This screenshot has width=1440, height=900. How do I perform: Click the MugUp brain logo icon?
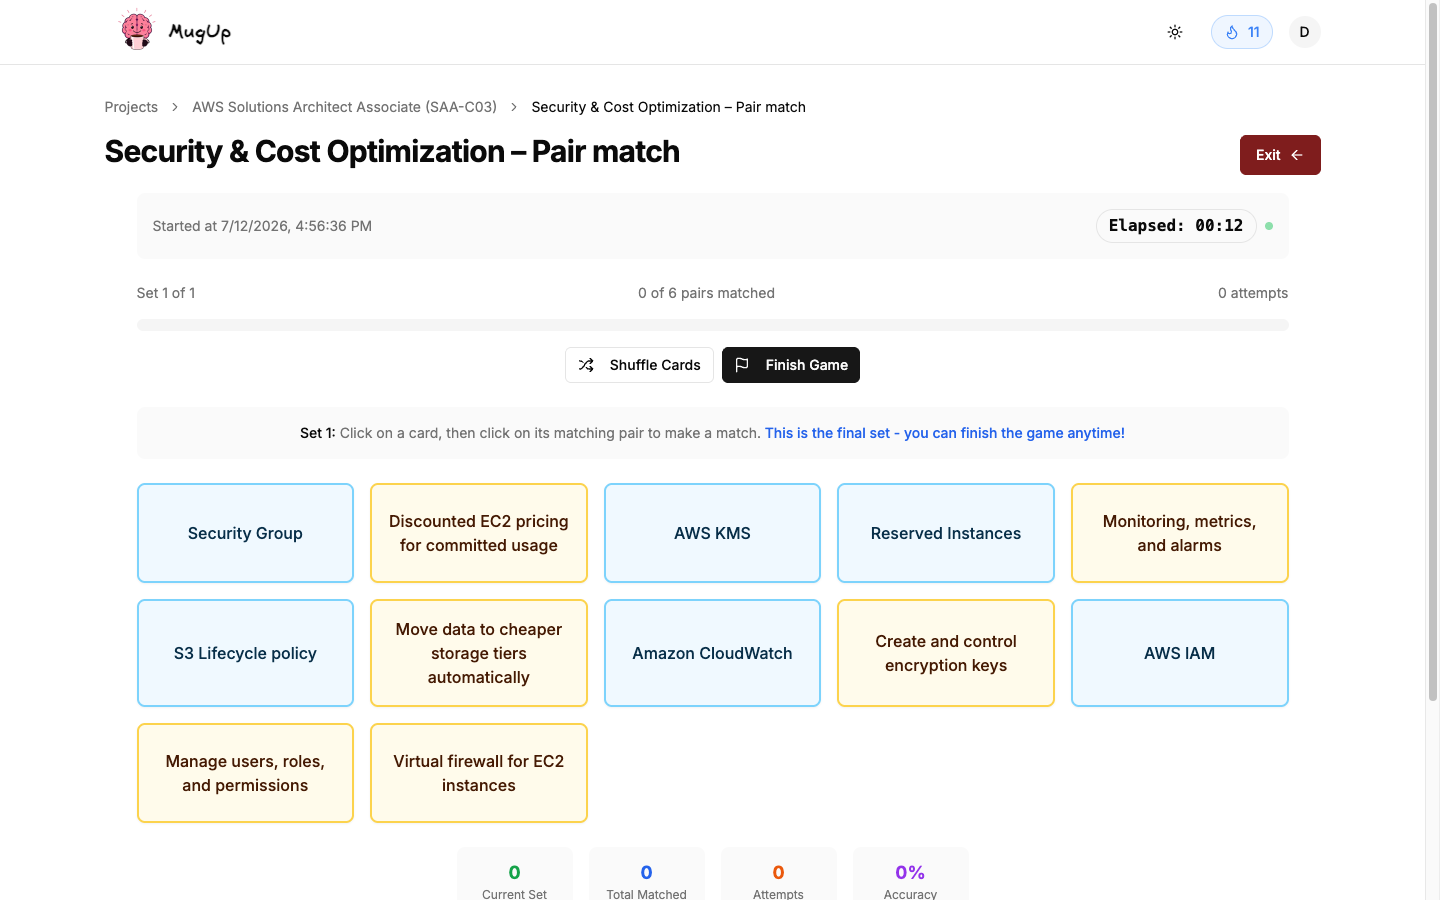pyautogui.click(x=136, y=30)
